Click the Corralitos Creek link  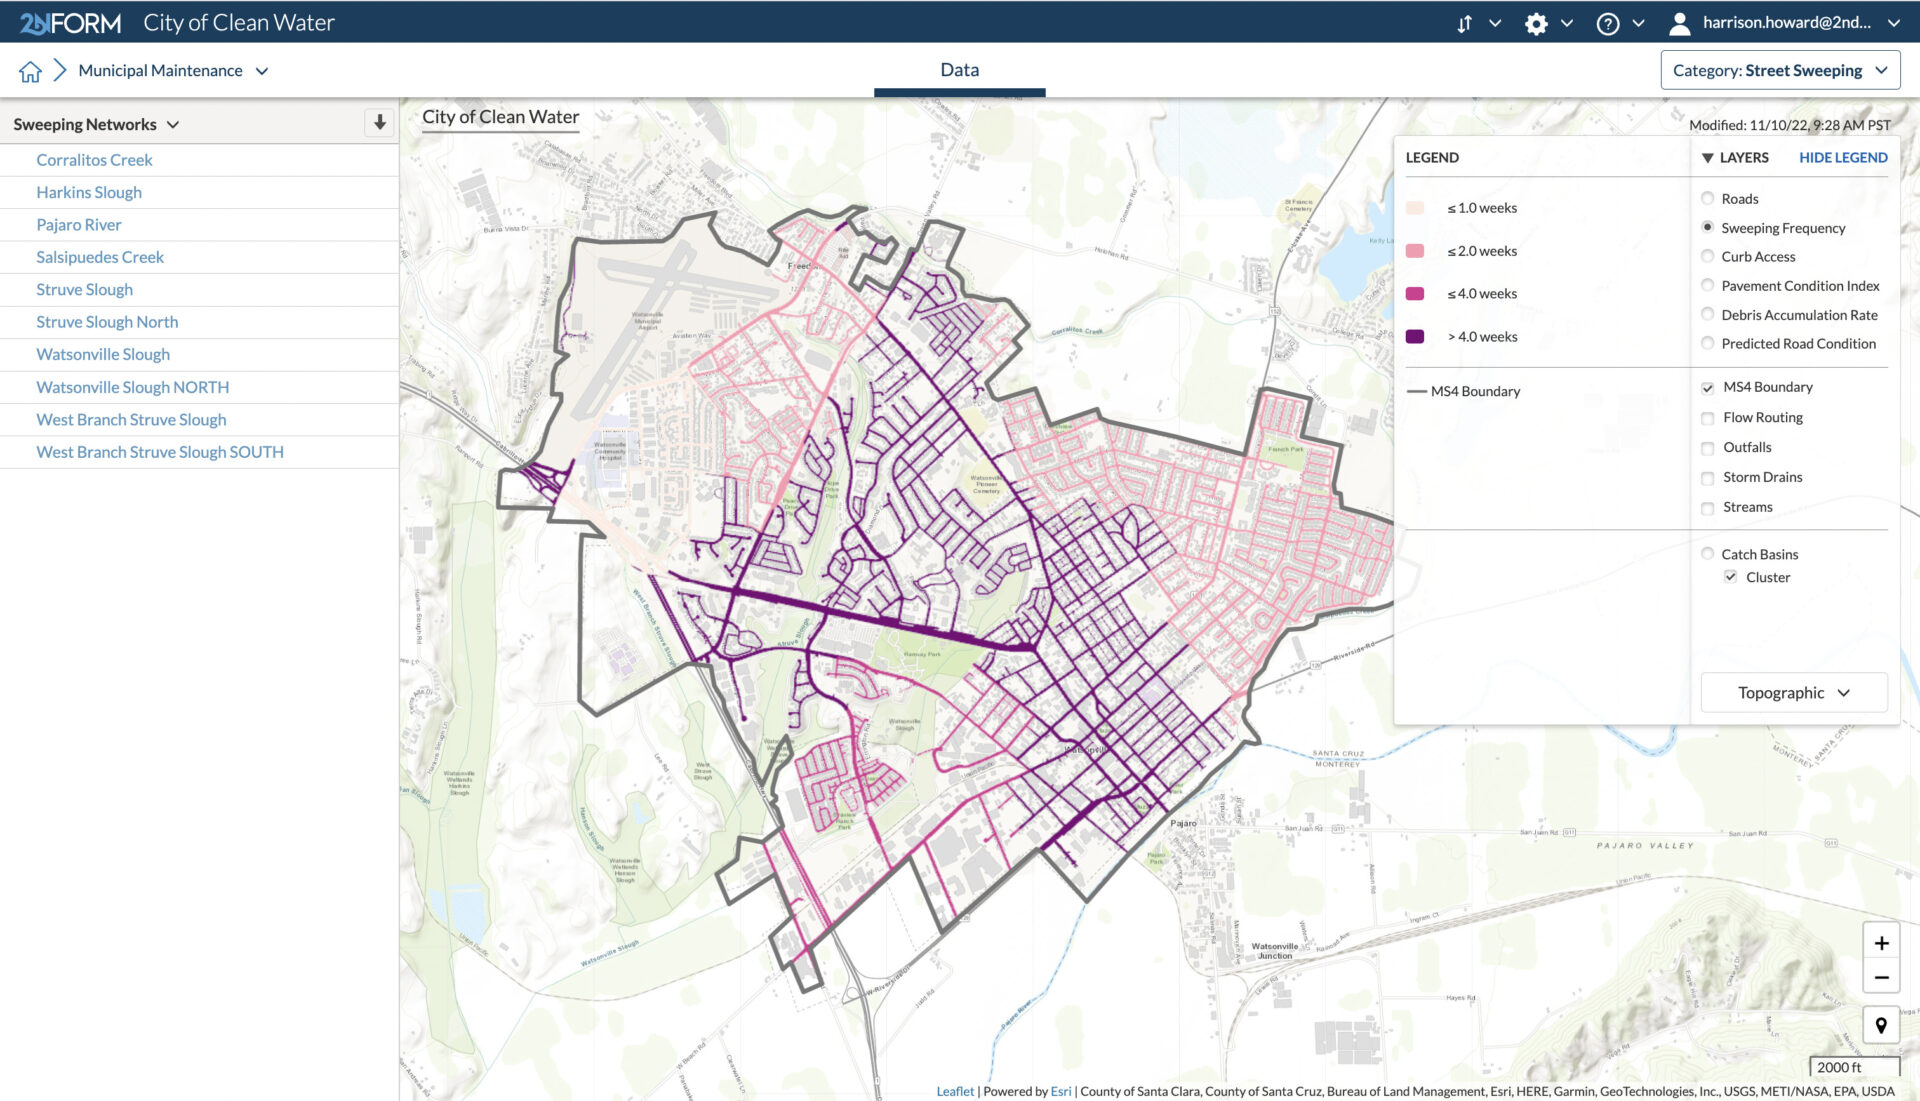[95, 158]
